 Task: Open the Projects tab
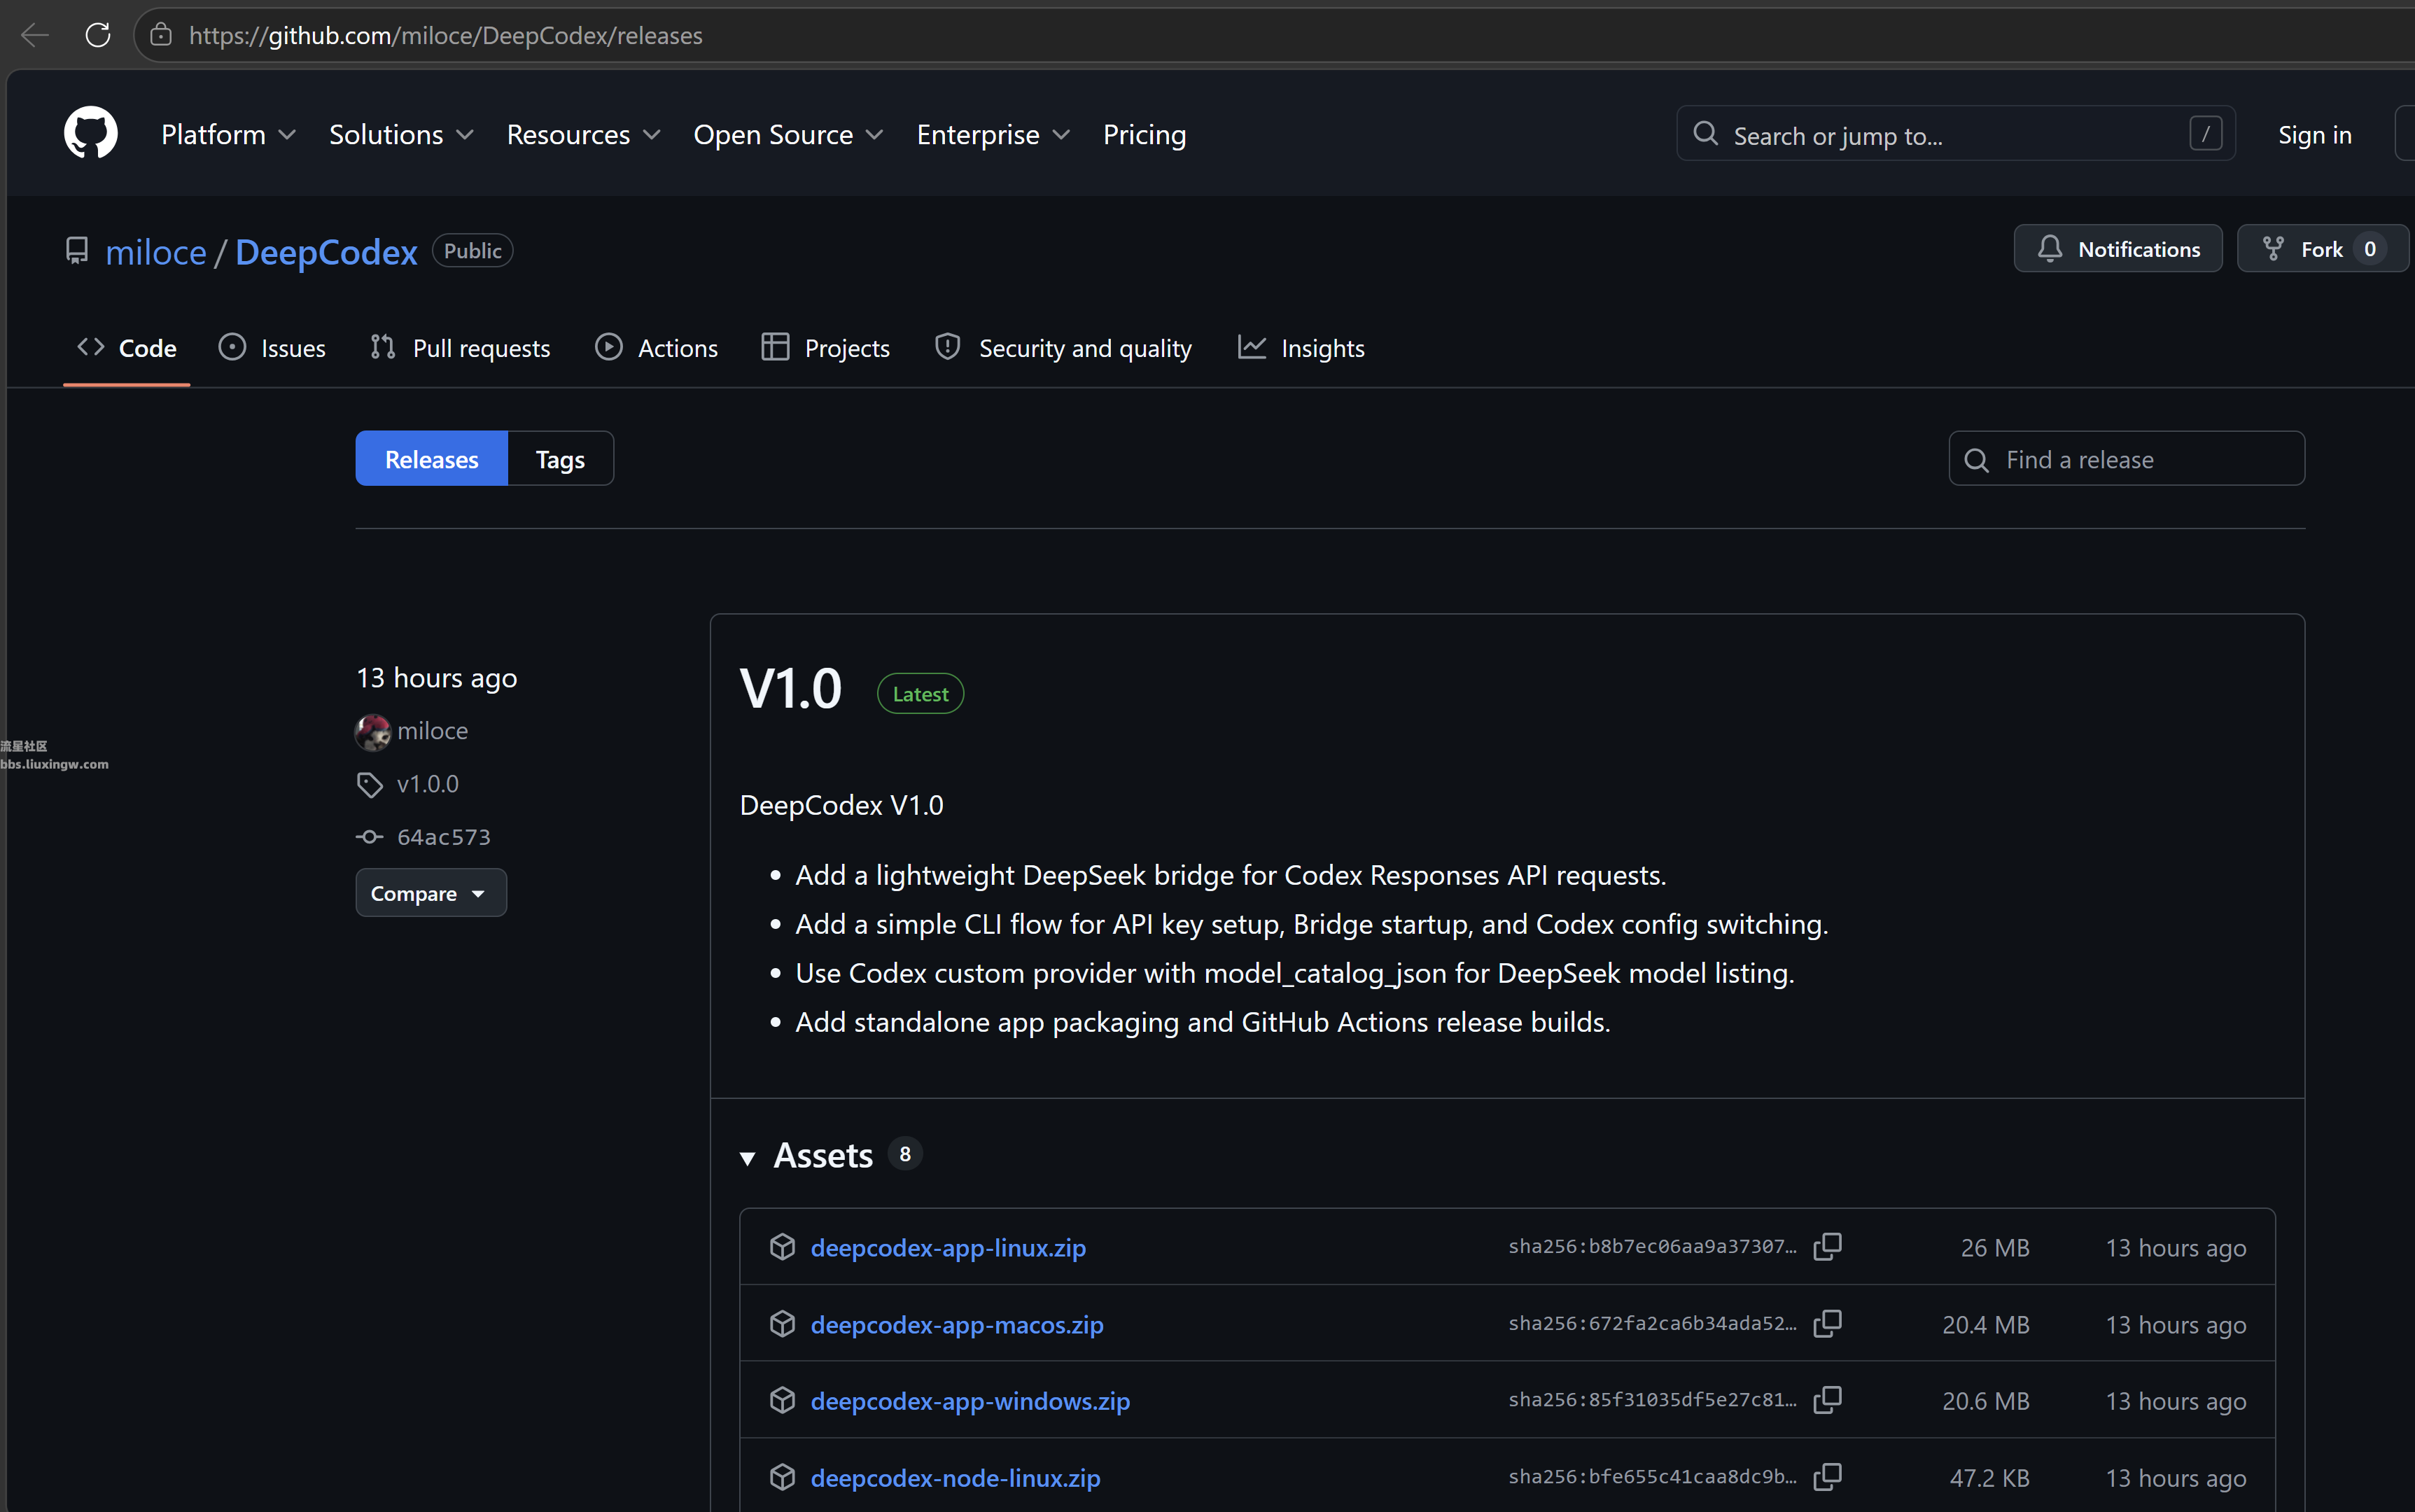(x=826, y=348)
